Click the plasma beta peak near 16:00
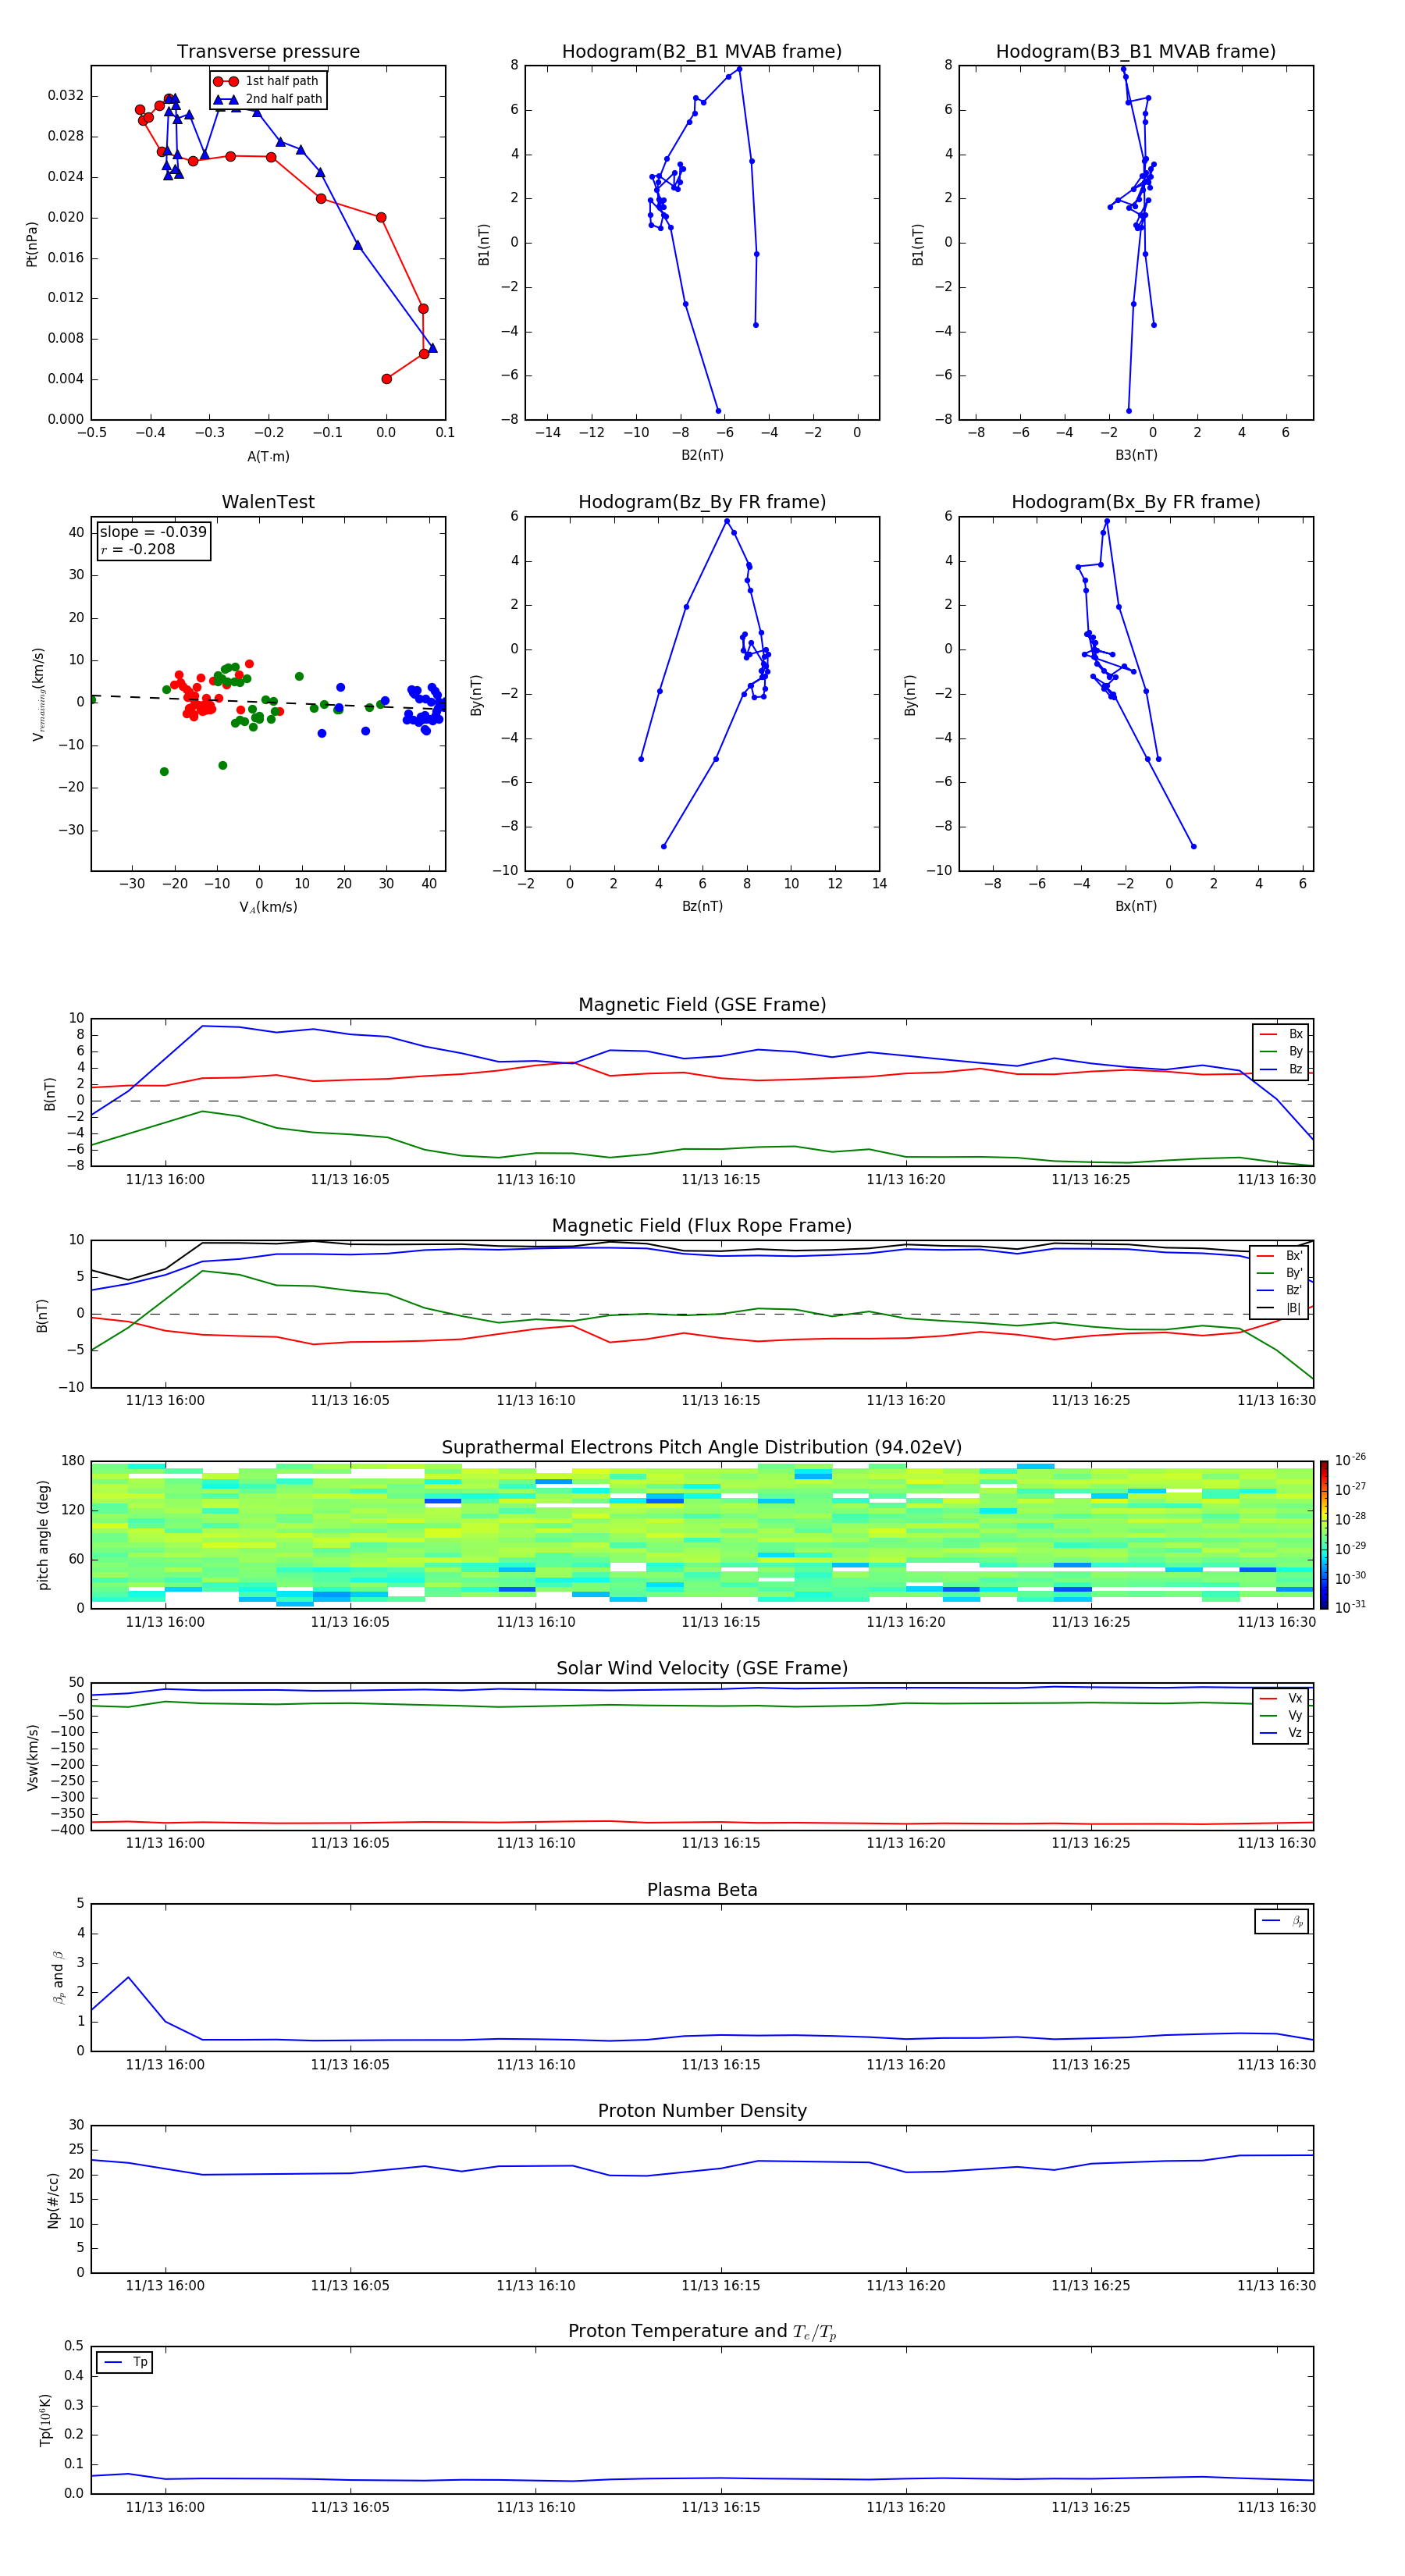Image resolution: width=1405 pixels, height=2576 pixels. point(128,1977)
